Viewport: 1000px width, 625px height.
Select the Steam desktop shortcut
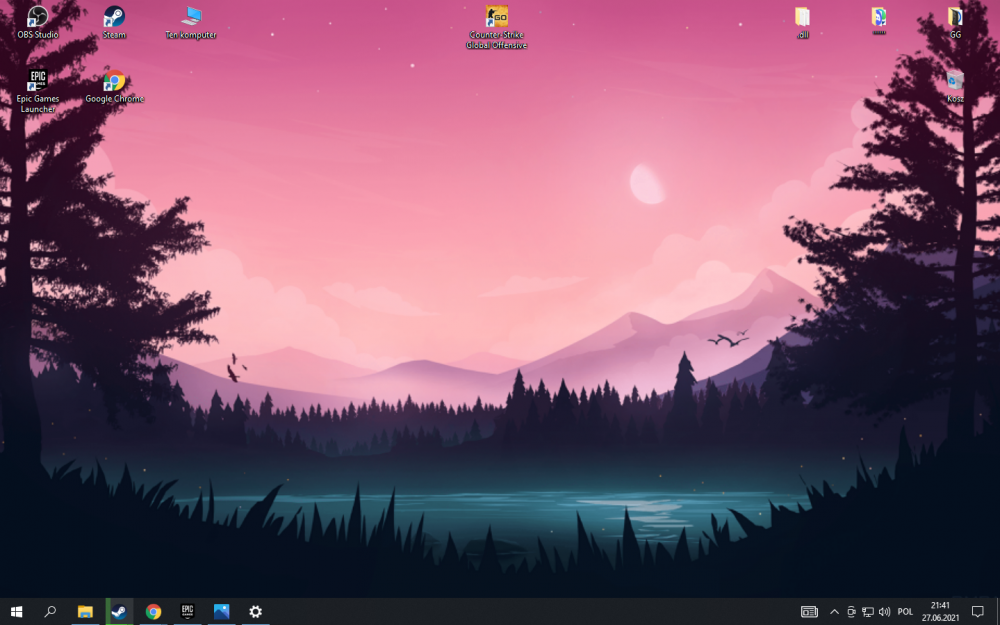114,22
